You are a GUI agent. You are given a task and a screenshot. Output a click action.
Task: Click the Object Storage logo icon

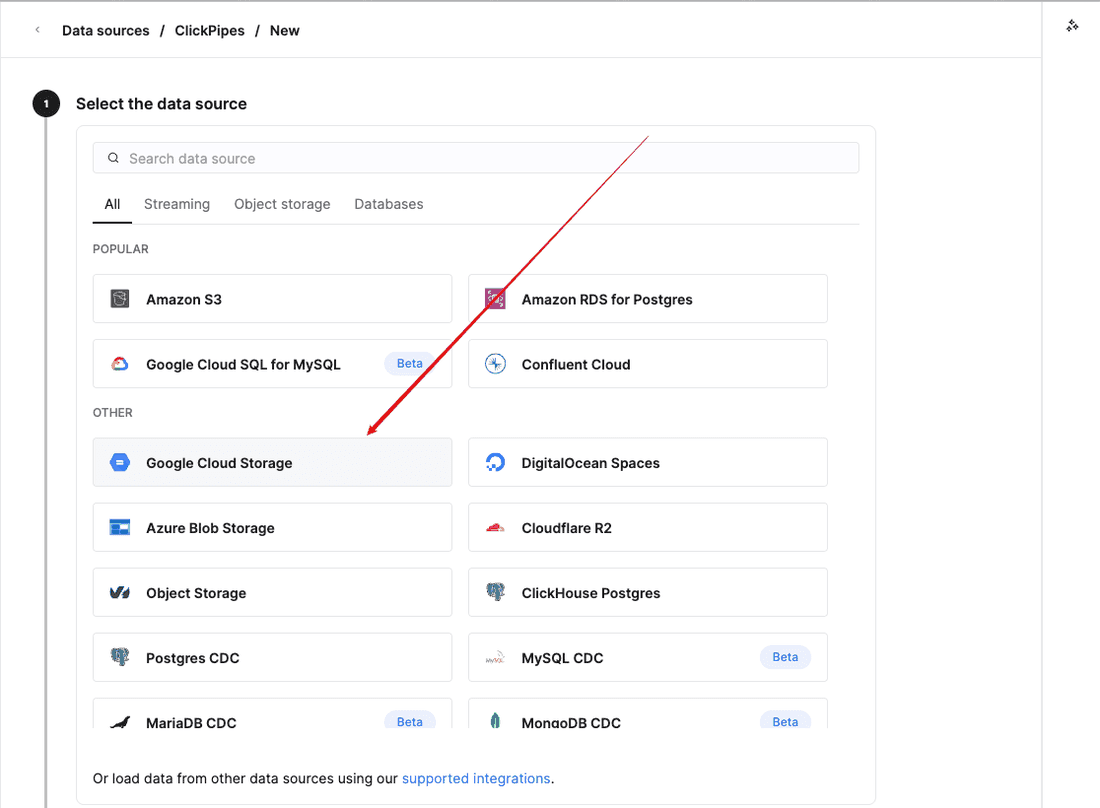point(120,593)
